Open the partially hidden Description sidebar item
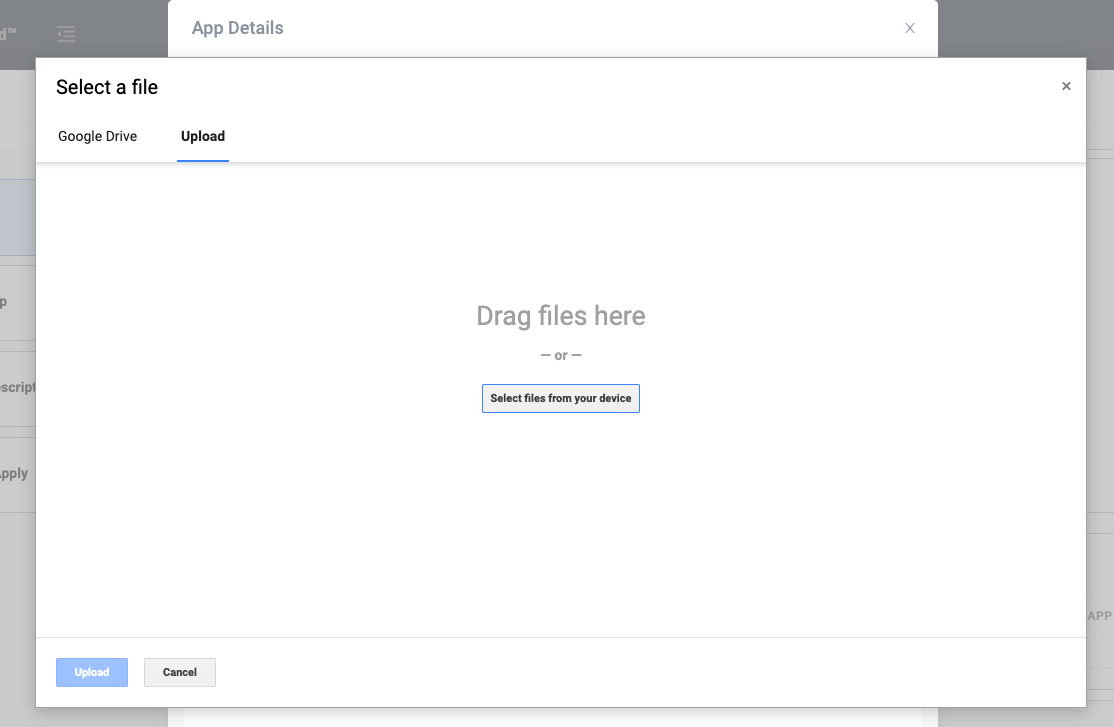The width and height of the screenshot is (1114, 727). [x=17, y=387]
